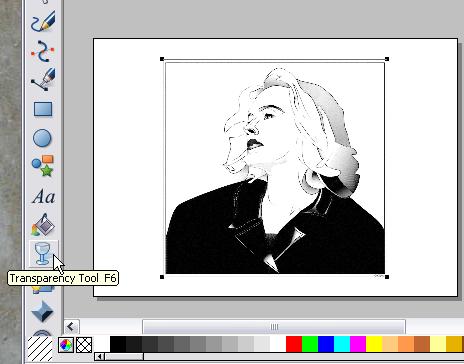Select the curve node drawing tool
This screenshot has width=464, height=364.
coord(43,51)
